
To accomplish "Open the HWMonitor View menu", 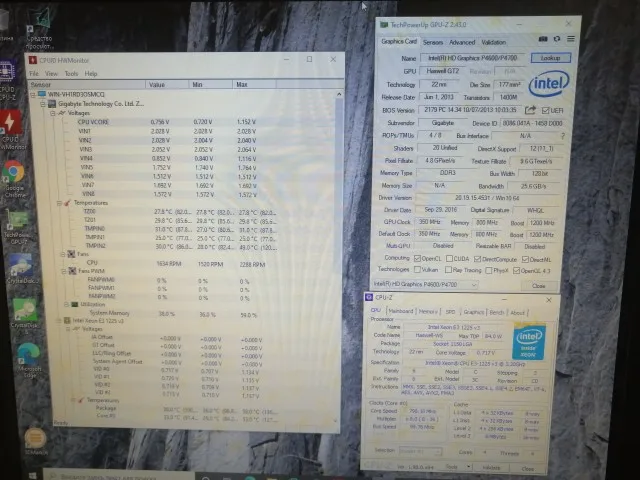I will (51, 74).
